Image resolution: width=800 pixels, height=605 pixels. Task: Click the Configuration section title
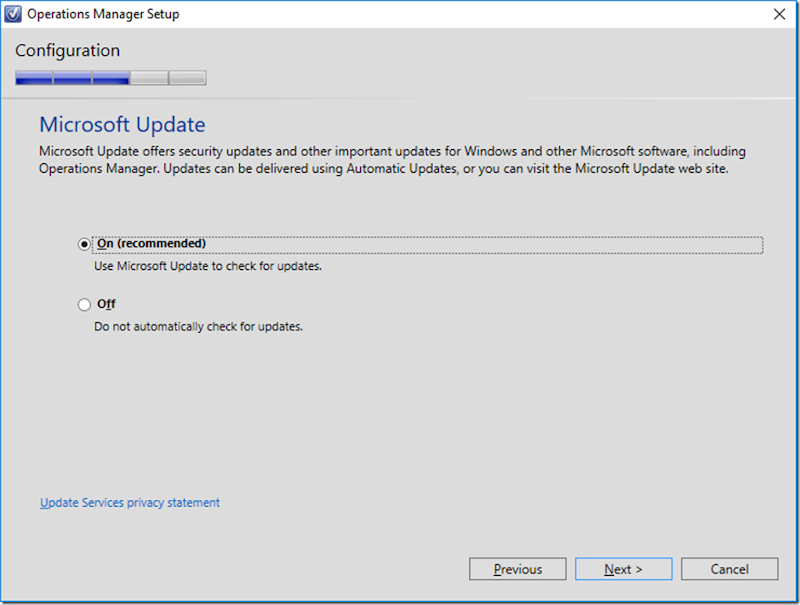tap(67, 51)
